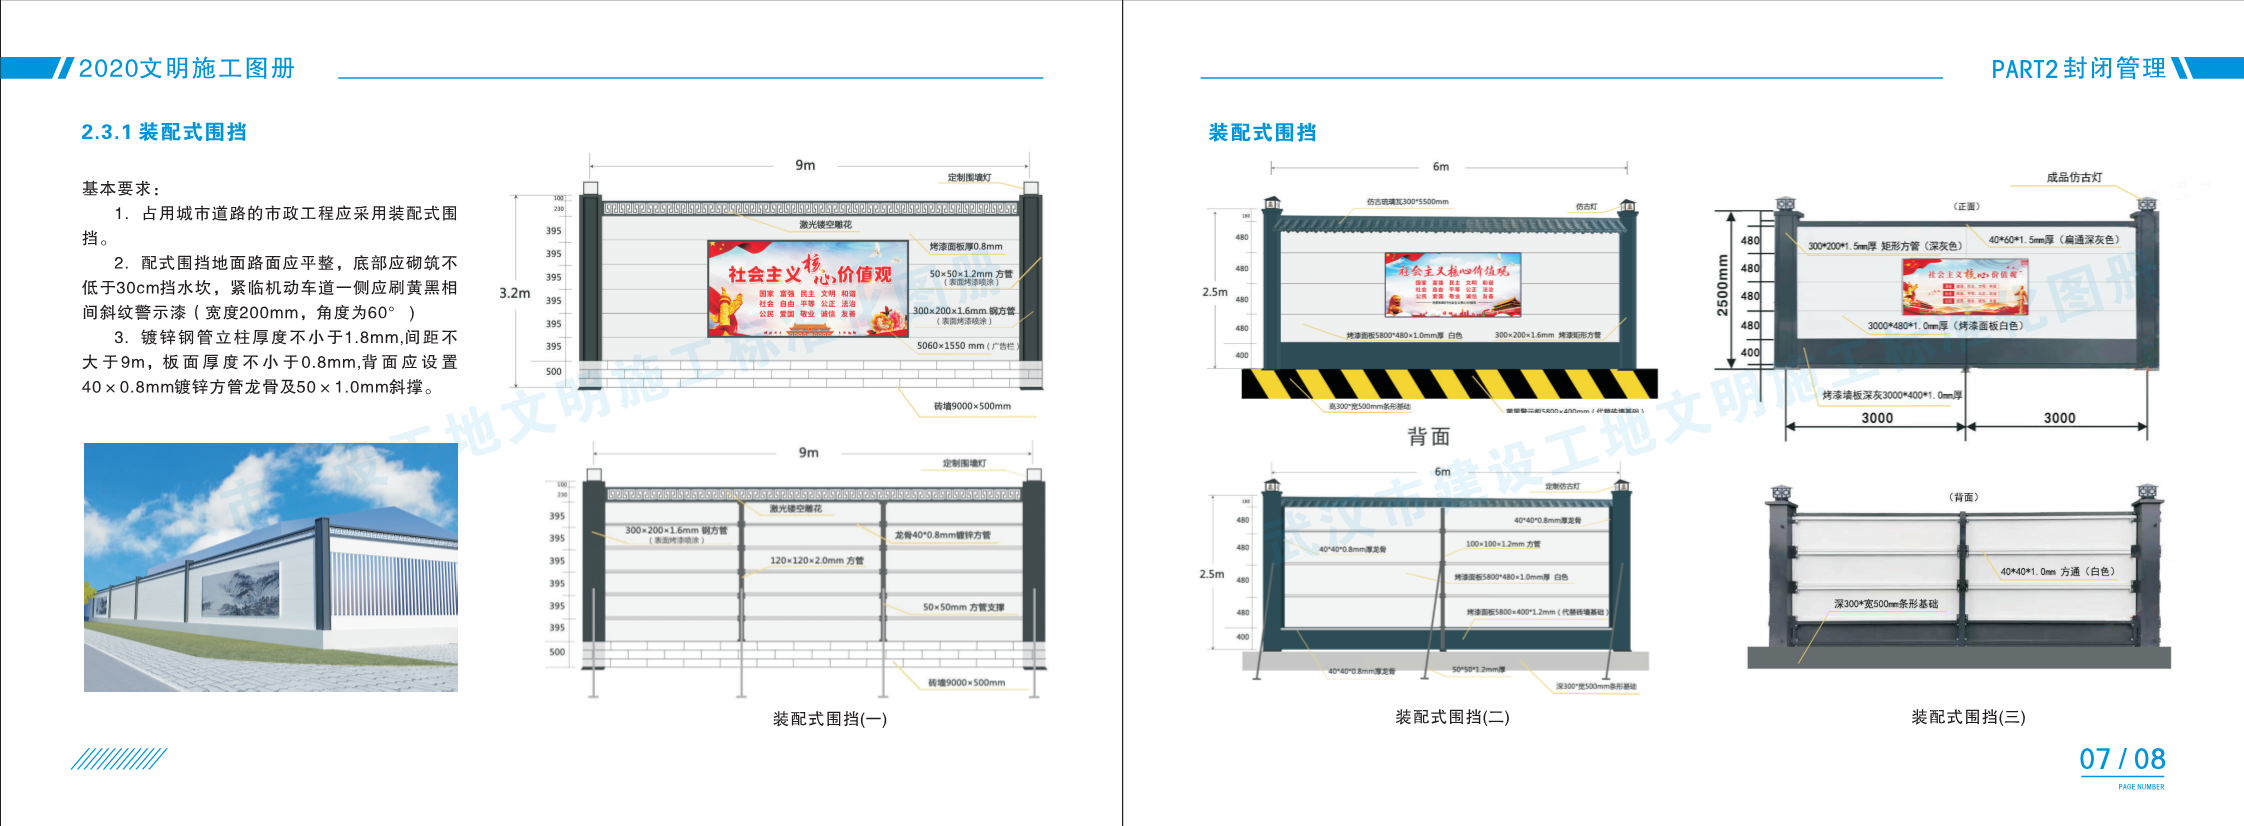2244x826 pixels.
Task: Click the "(正面)" label of diagram three
Action: 1966,206
